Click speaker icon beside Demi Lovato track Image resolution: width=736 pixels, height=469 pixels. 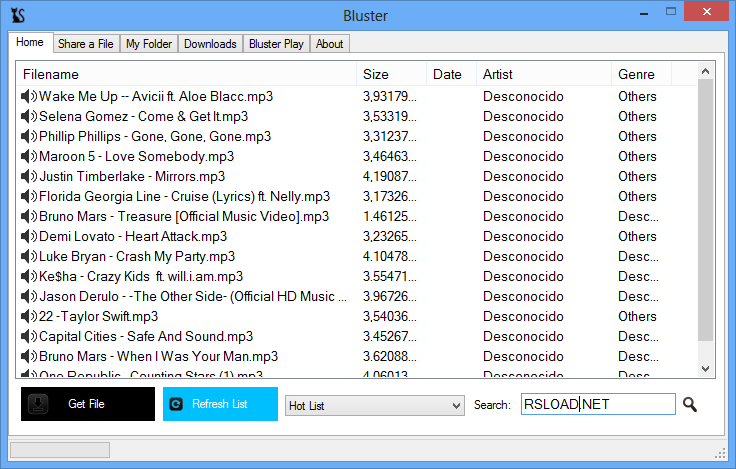point(29,236)
